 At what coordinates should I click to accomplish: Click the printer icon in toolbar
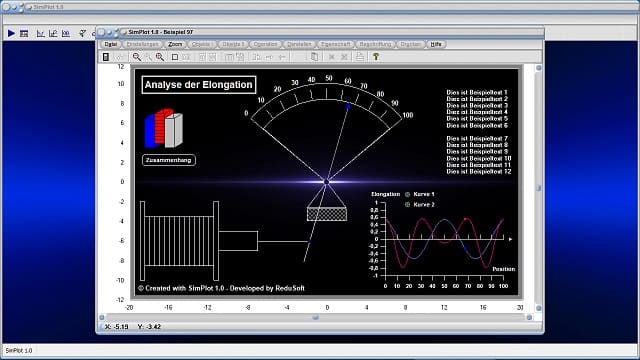click(x=360, y=57)
